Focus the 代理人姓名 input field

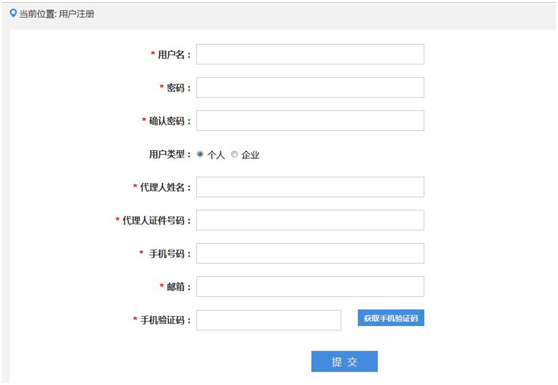(310, 187)
